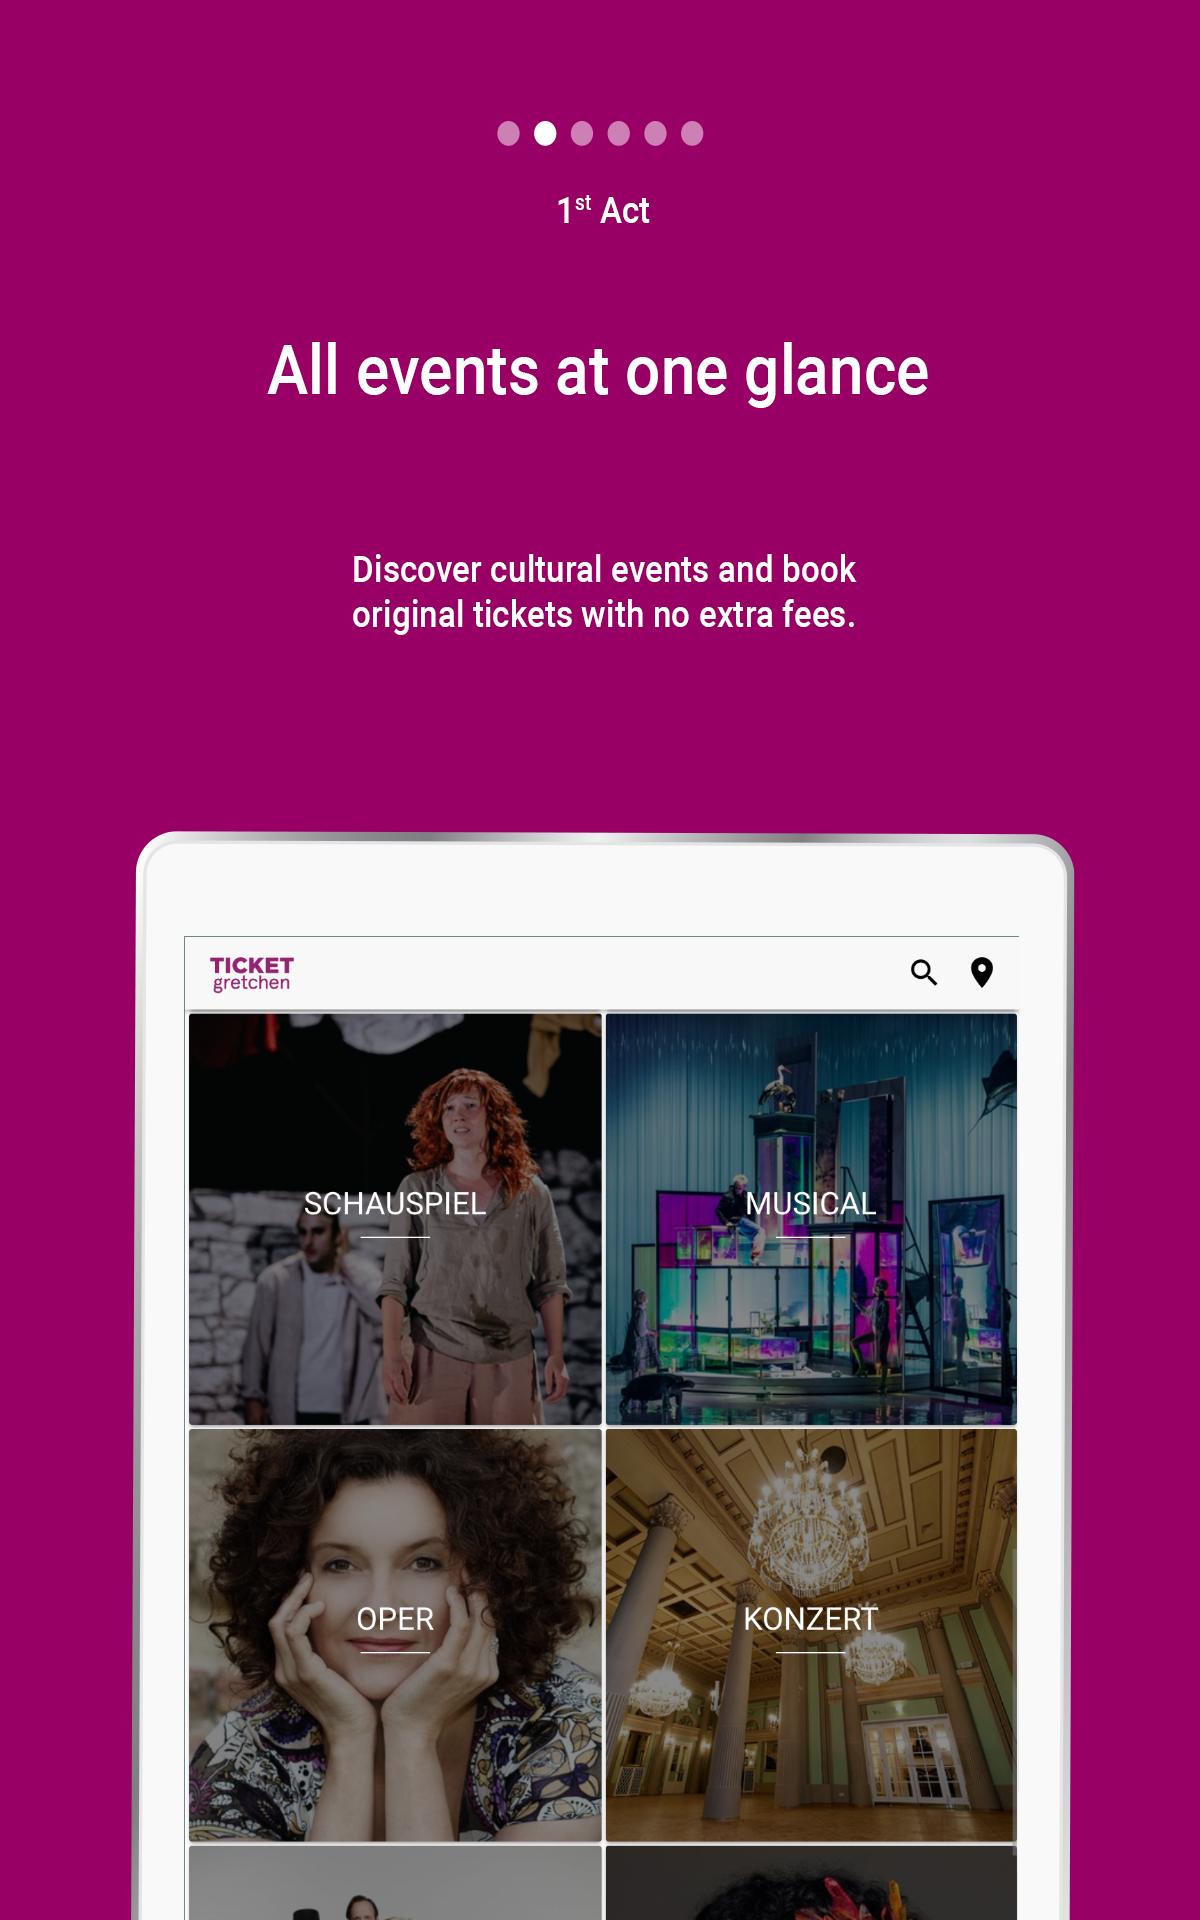This screenshot has height=1920, width=1200.
Task: Click the Ticket Gretchen logo
Action: click(251, 973)
